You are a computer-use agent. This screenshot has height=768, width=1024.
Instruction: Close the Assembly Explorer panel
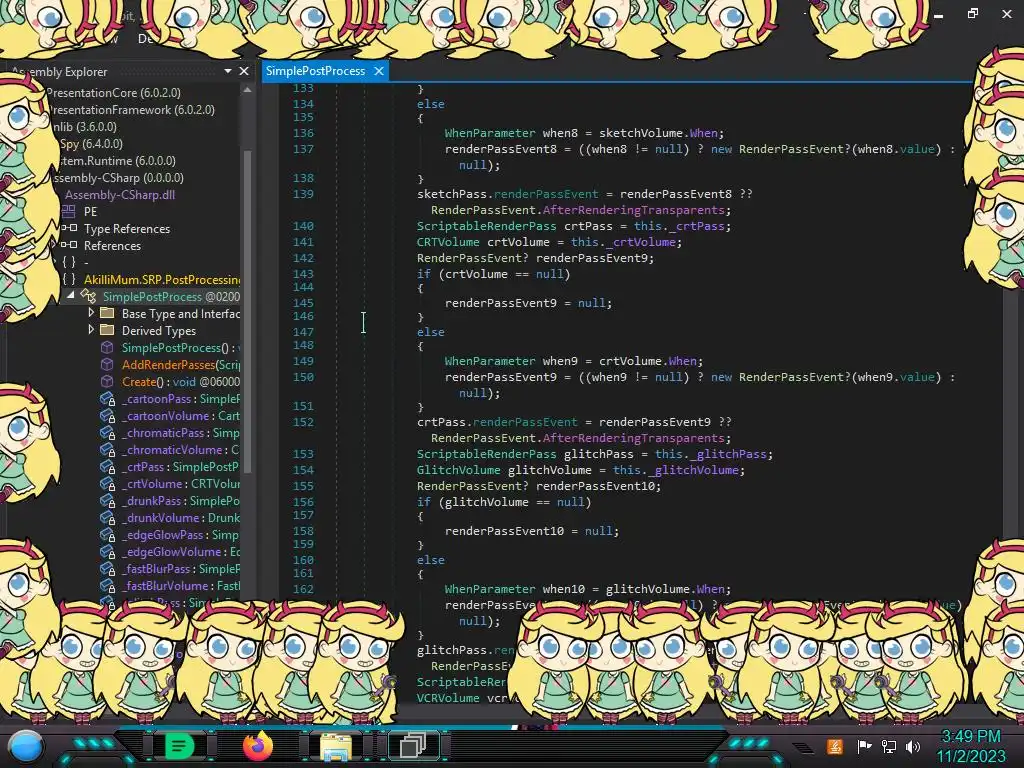coord(244,71)
